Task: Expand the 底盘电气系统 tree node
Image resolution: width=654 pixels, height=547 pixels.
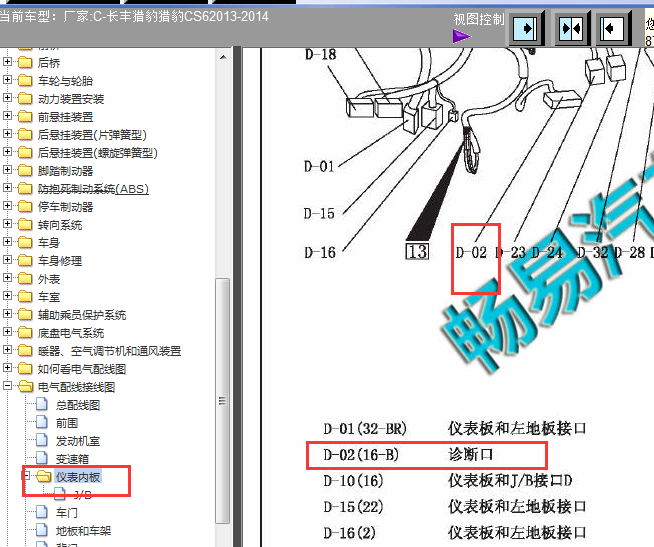Action: (7, 331)
